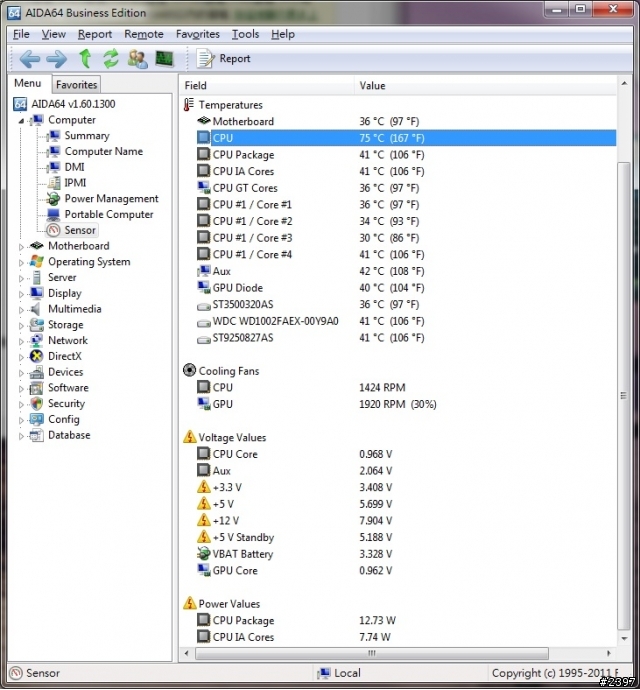Expand the Multimedia tree node
The width and height of the screenshot is (640, 690).
[21, 310]
